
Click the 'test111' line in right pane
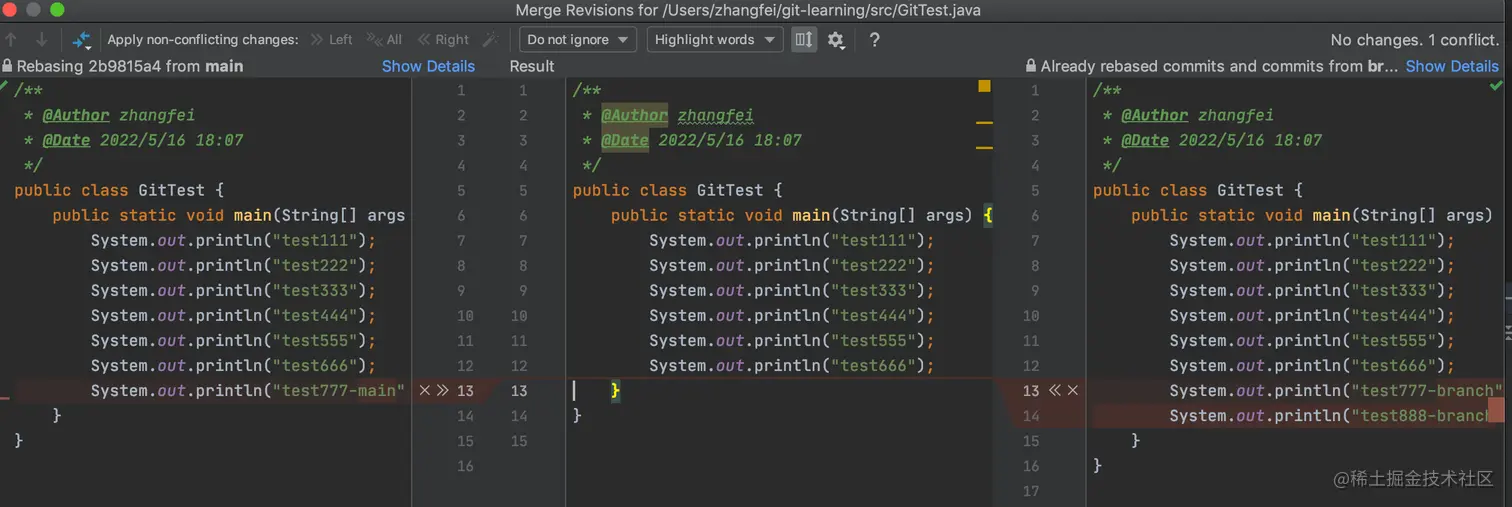tap(1312, 240)
